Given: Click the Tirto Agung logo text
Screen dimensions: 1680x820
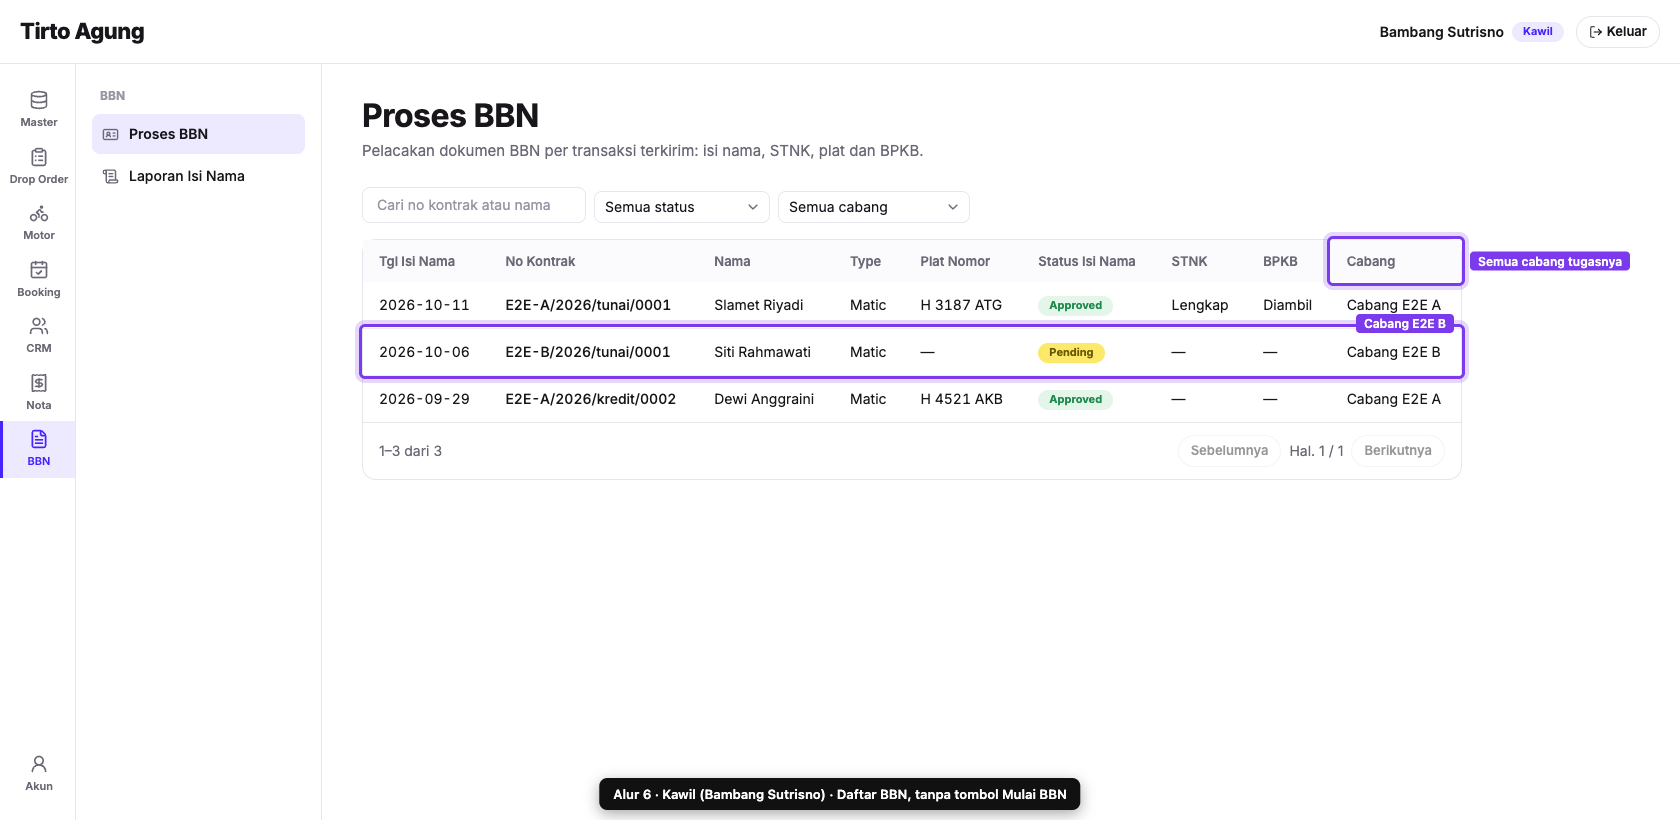Looking at the screenshot, I should [x=82, y=32].
